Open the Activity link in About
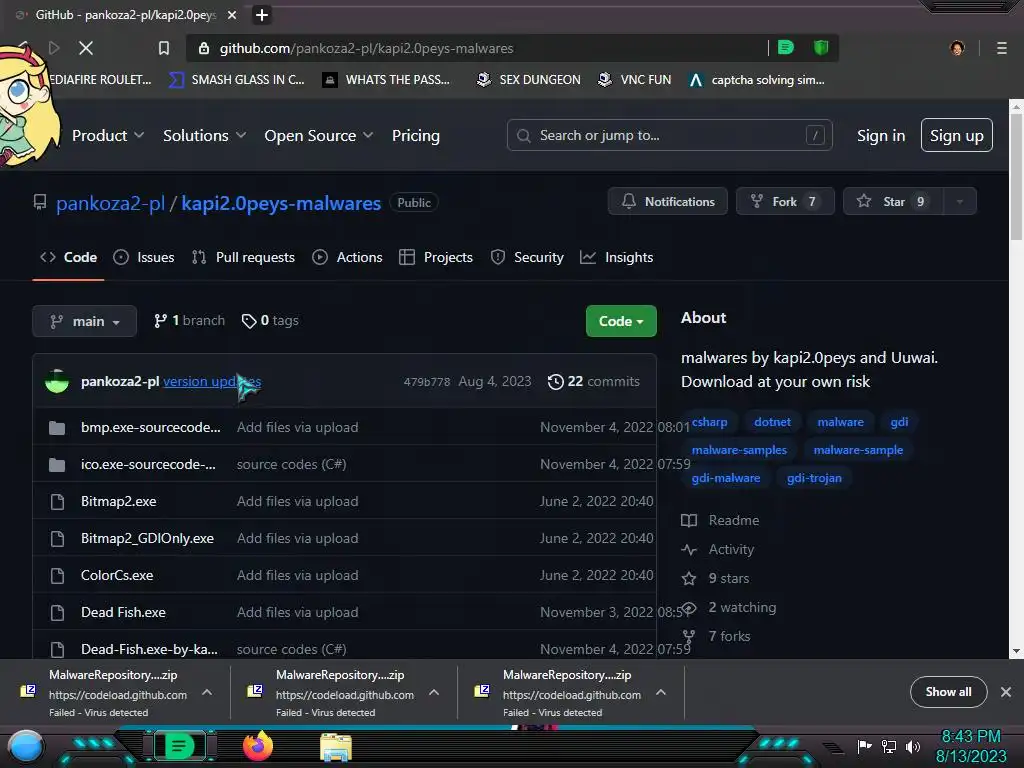 [718, 550]
